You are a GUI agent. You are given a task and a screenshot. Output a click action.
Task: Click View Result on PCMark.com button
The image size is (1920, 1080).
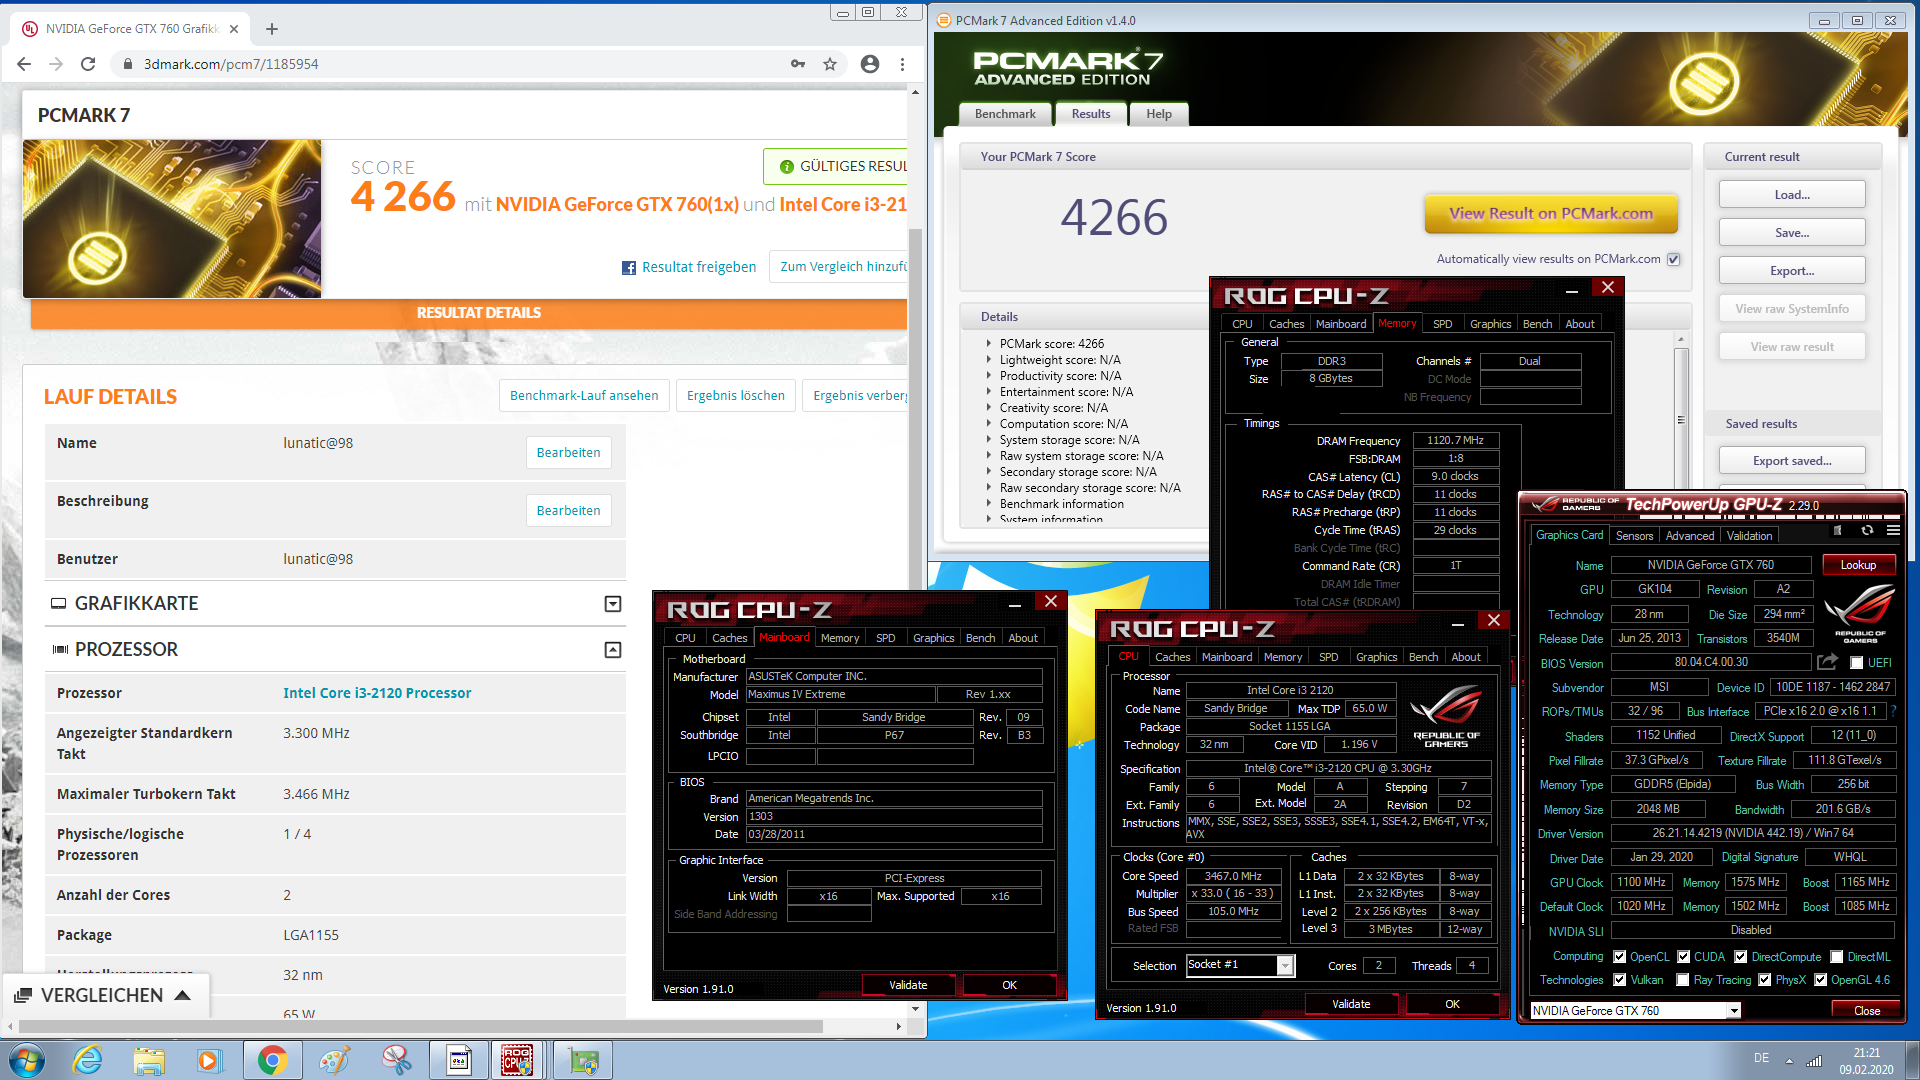(x=1551, y=214)
